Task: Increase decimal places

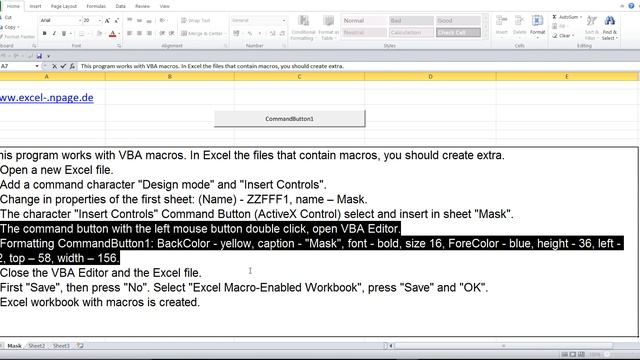Action: [x=273, y=33]
